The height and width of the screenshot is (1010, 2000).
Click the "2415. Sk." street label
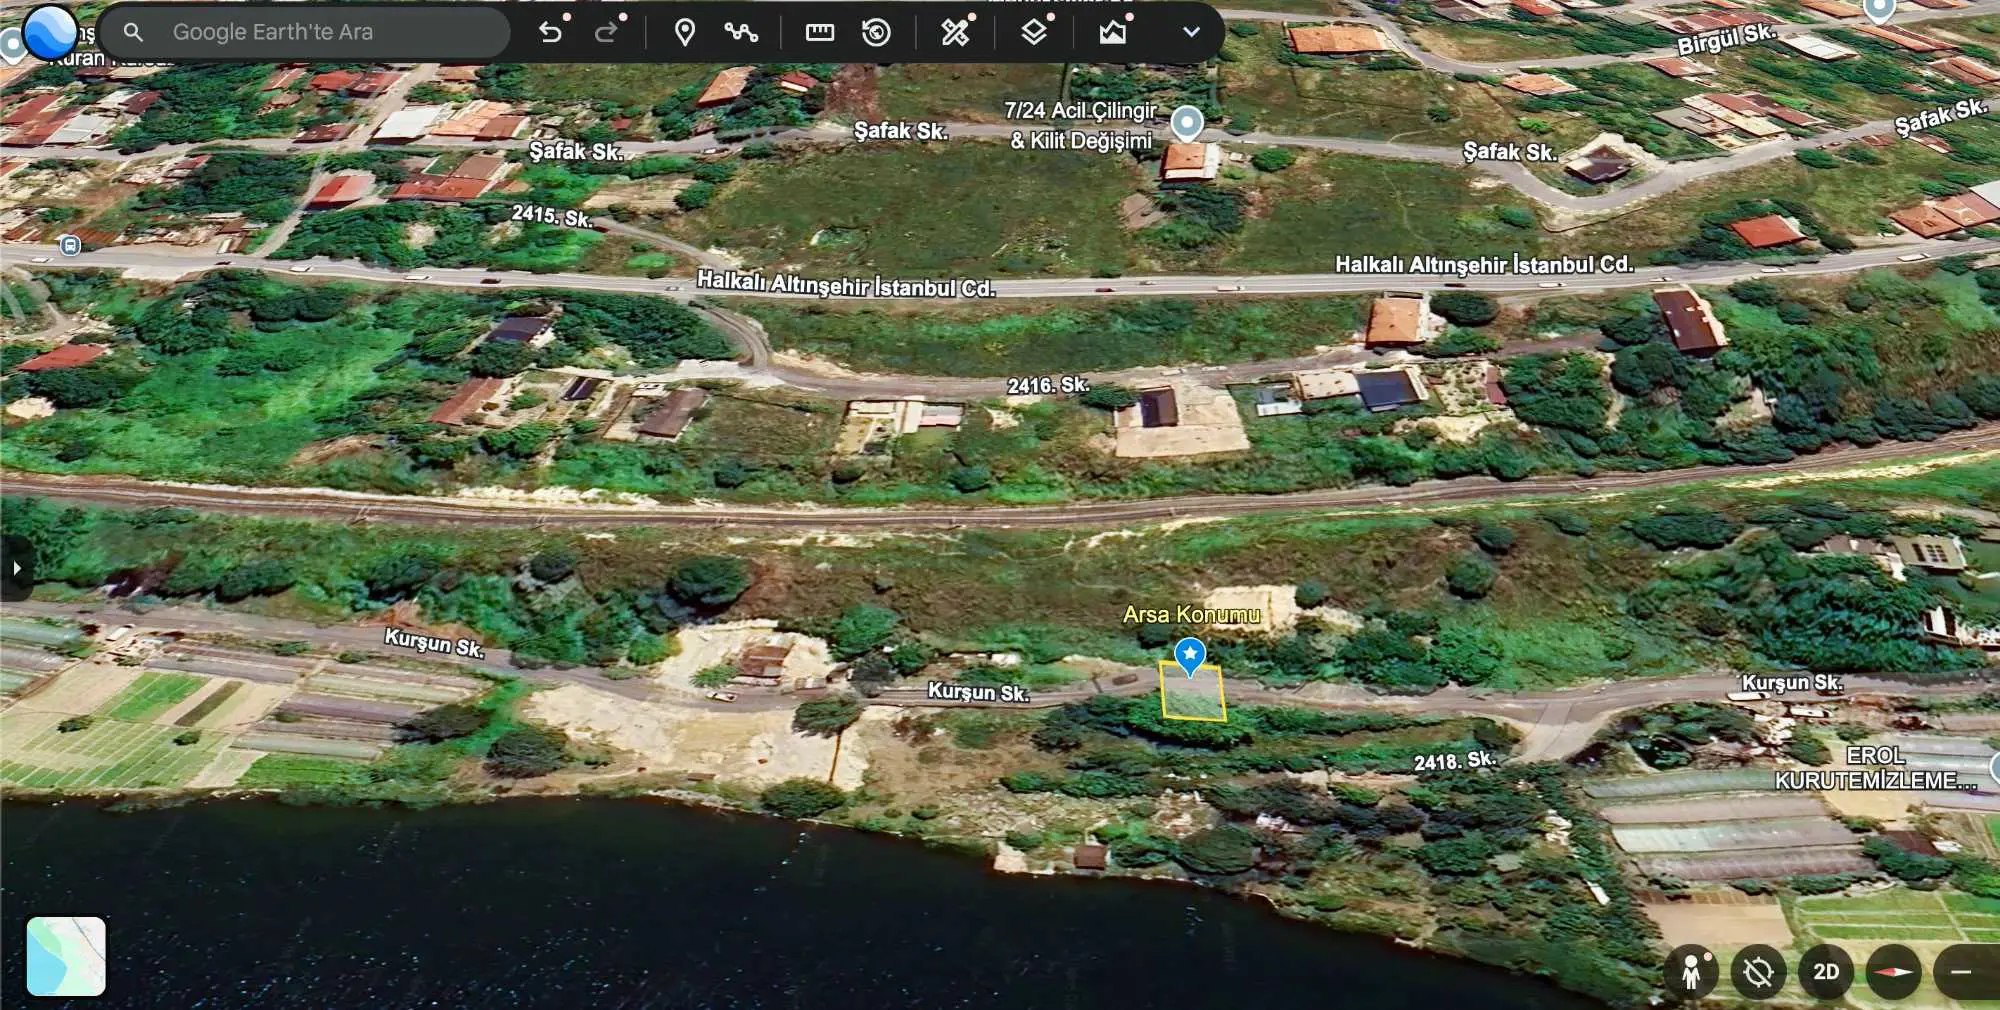[552, 215]
